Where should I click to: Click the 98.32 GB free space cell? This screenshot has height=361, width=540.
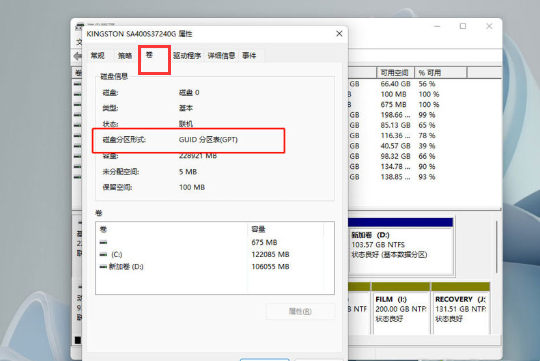click(395, 156)
